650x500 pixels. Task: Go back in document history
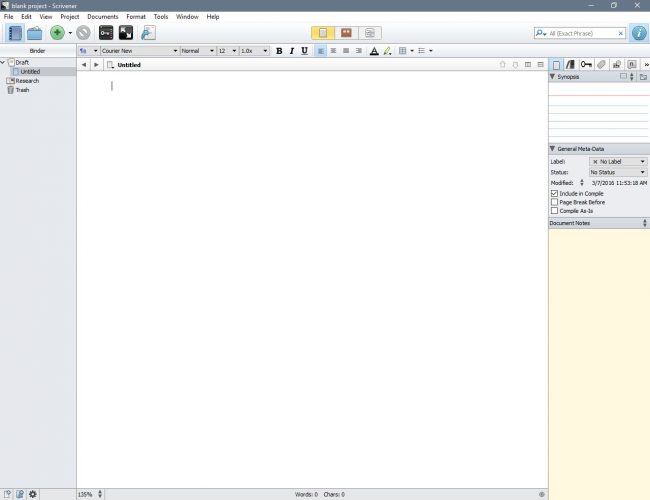[84, 65]
